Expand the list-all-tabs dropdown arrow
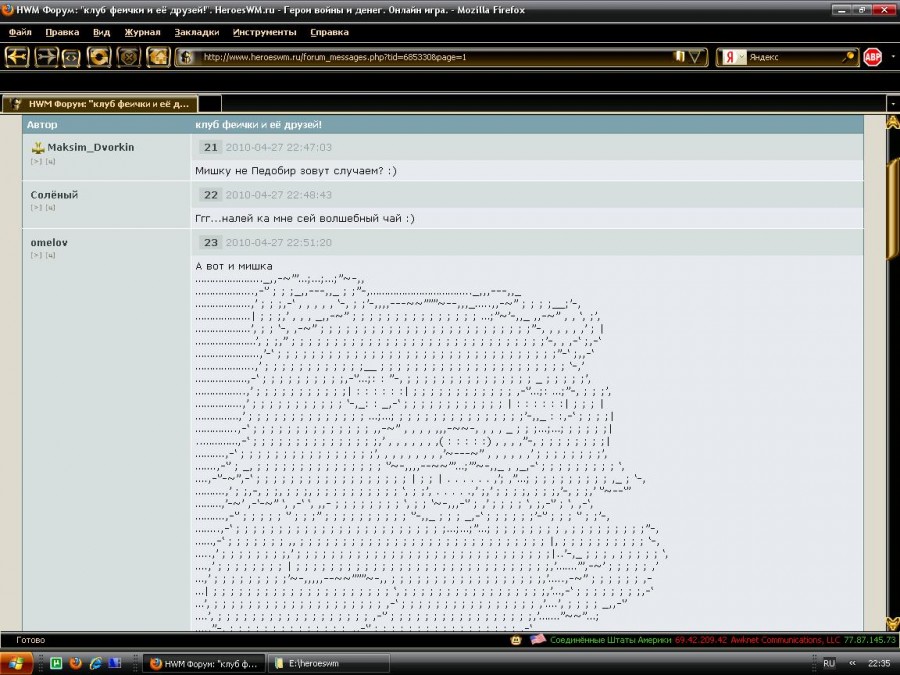Image resolution: width=900 pixels, height=675 pixels. [891, 103]
